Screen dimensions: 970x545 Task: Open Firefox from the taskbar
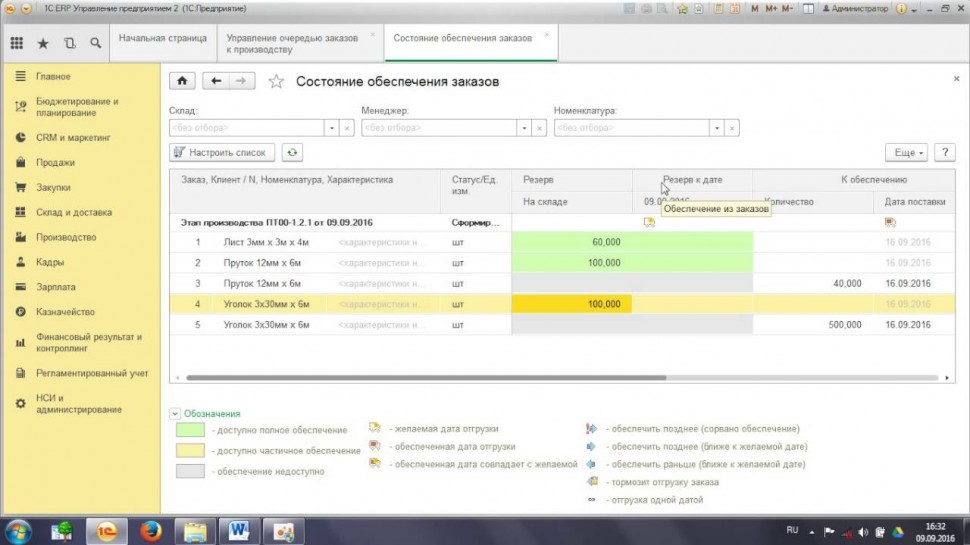[x=150, y=529]
